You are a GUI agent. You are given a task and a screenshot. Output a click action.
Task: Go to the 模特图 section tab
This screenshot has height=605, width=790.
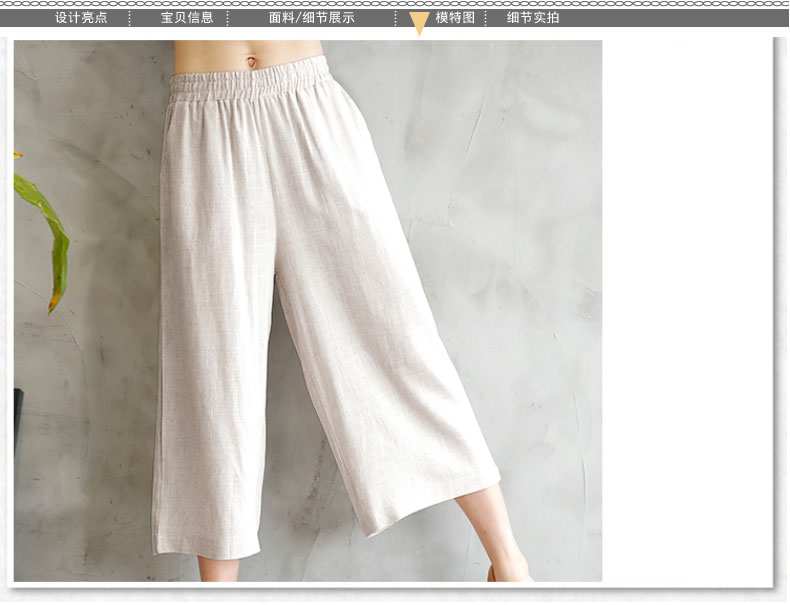tap(455, 18)
